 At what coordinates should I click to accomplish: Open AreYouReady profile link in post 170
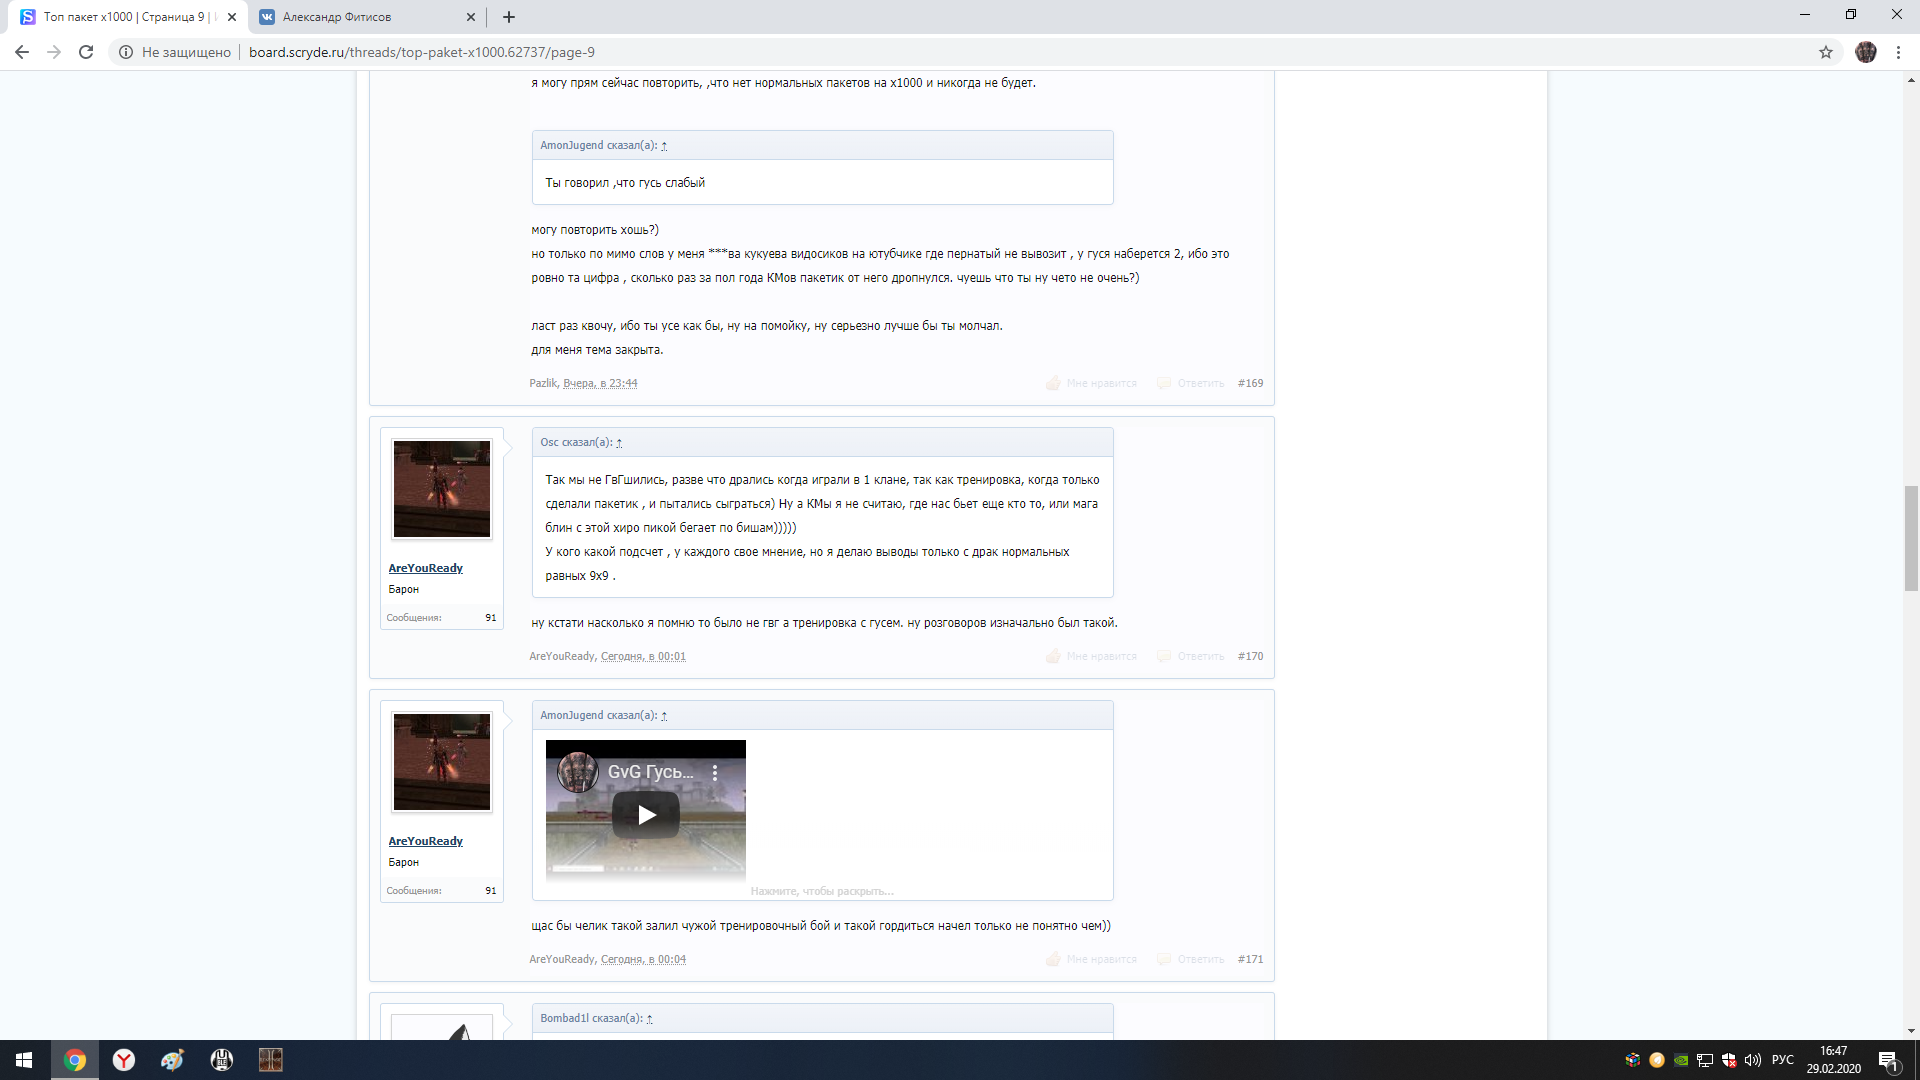(425, 568)
